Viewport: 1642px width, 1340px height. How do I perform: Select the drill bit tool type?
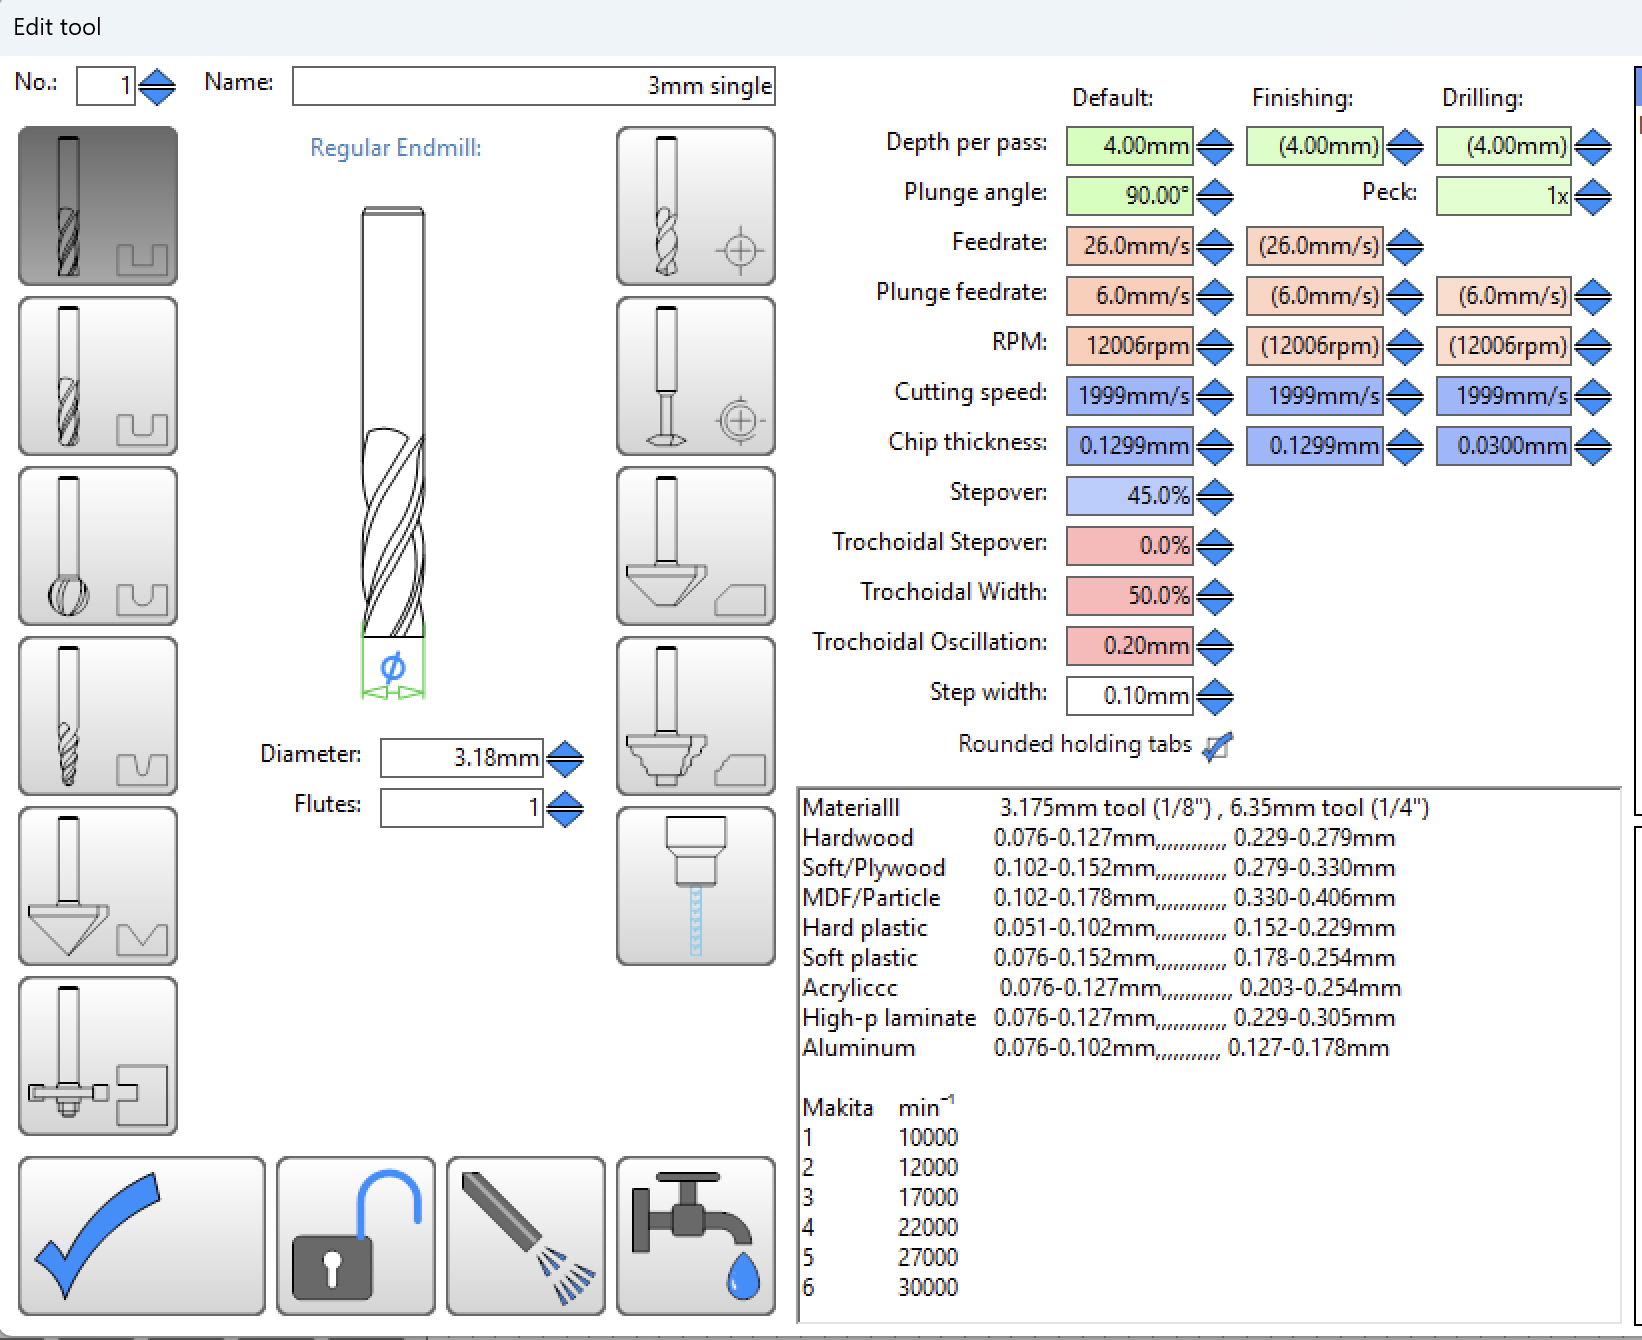click(x=695, y=206)
